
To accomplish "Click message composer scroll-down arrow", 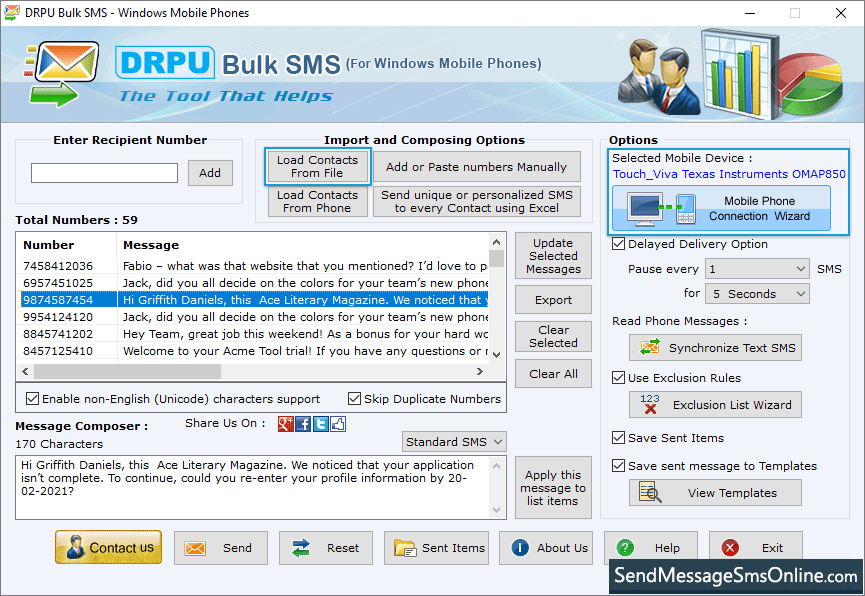I will click(496, 509).
